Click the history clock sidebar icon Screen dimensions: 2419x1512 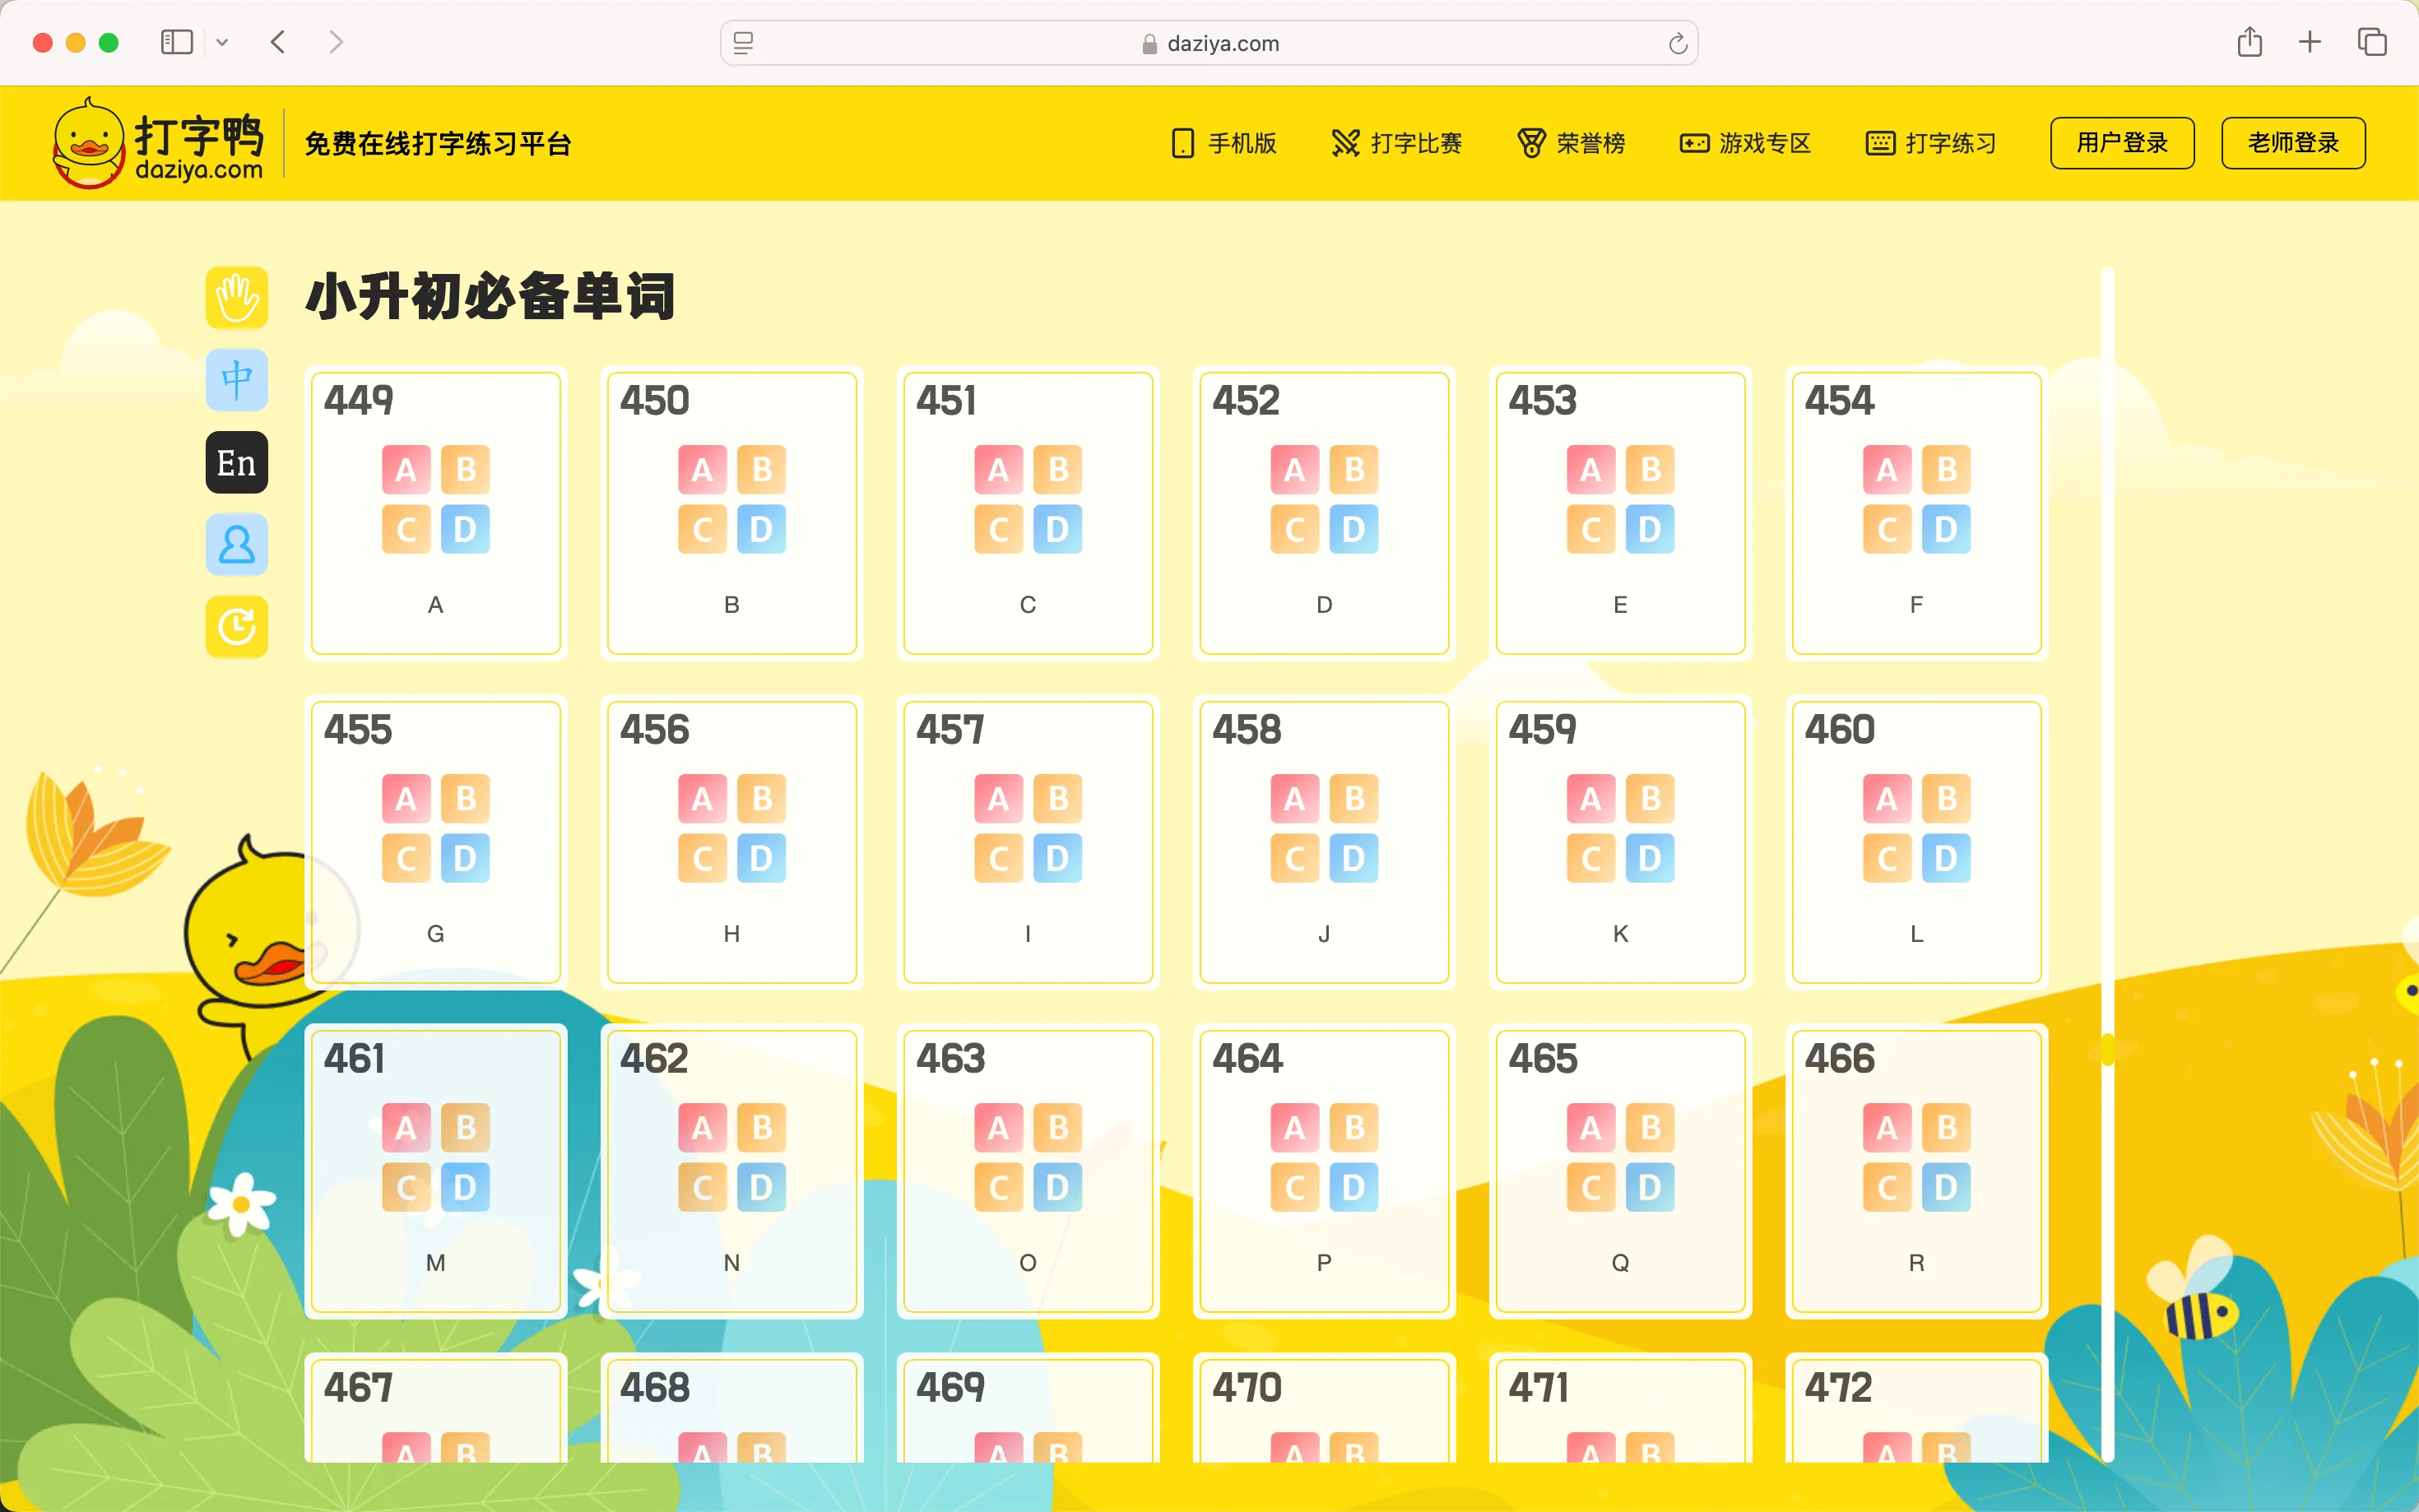(x=237, y=627)
